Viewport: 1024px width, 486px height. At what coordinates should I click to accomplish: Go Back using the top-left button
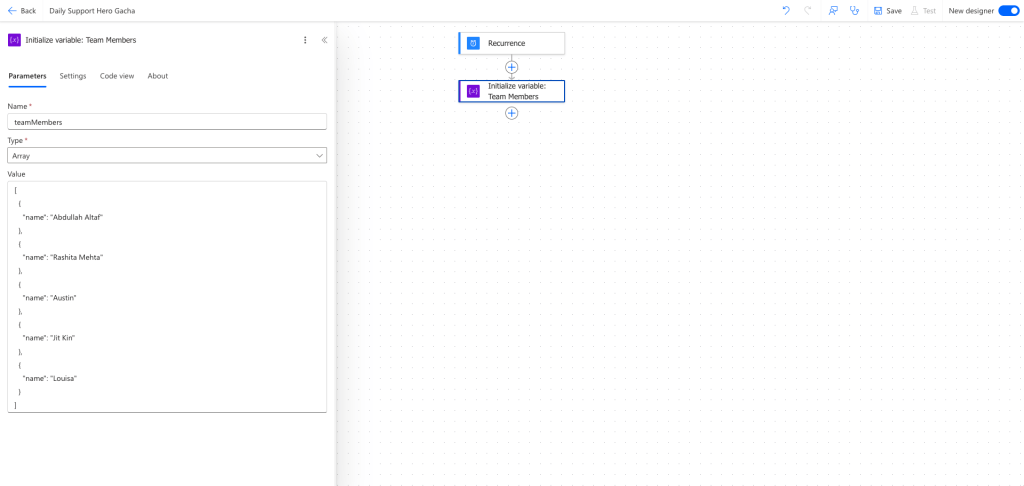[x=22, y=10]
